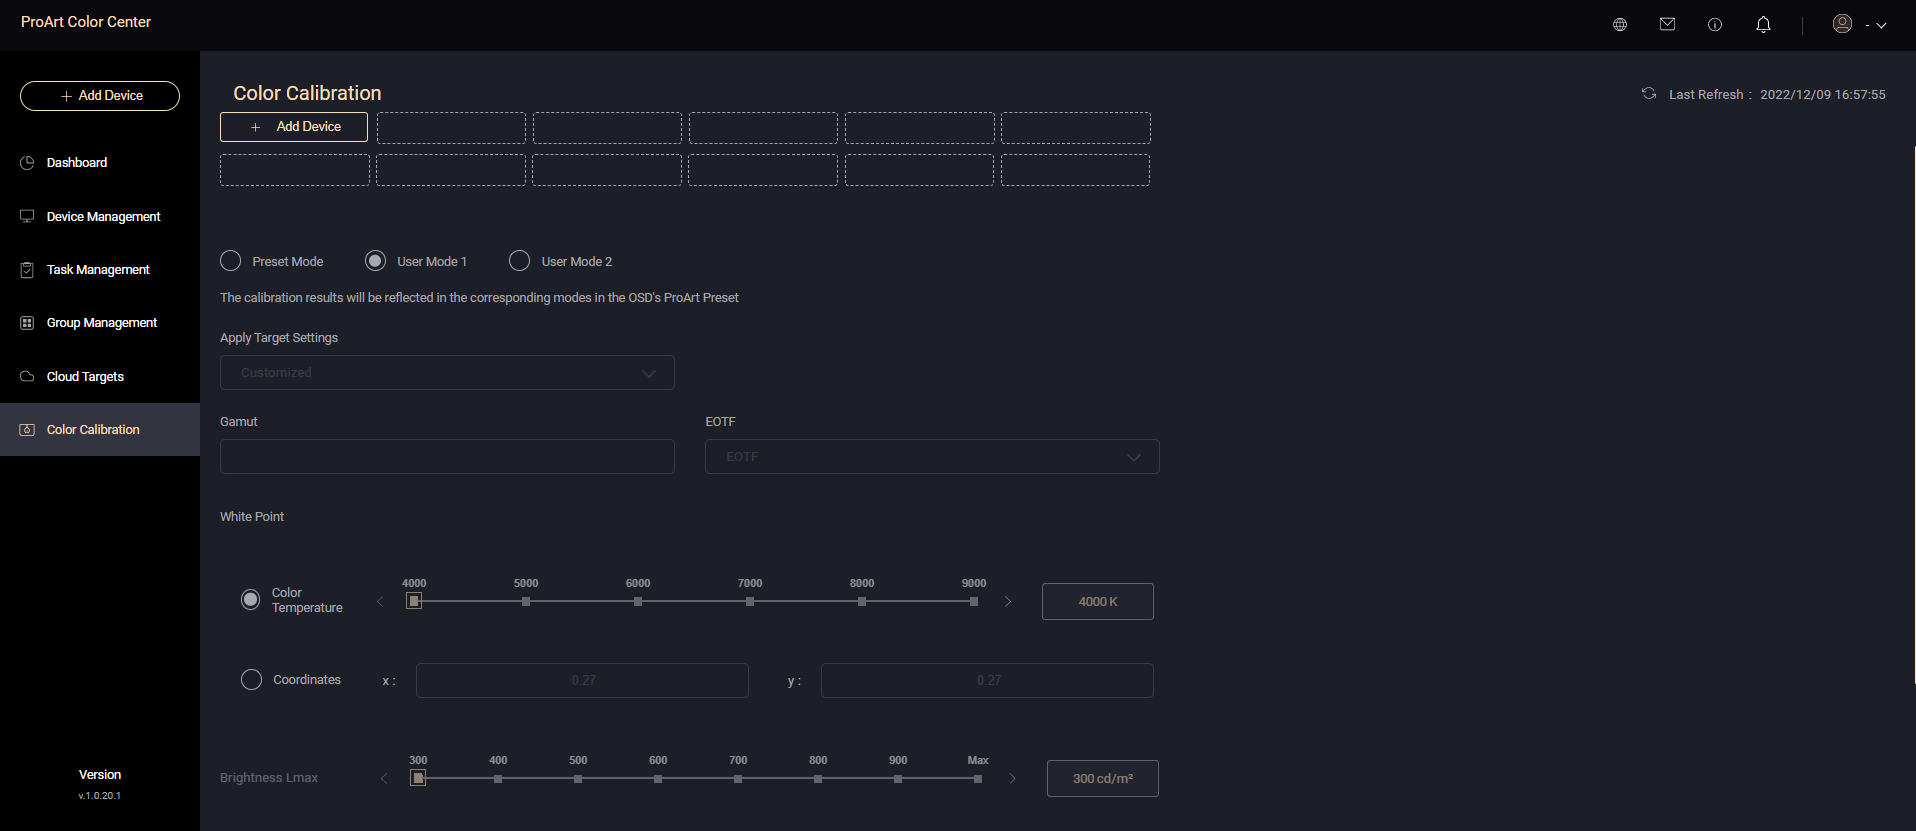Select the User Mode 2 radio button

tap(519, 261)
